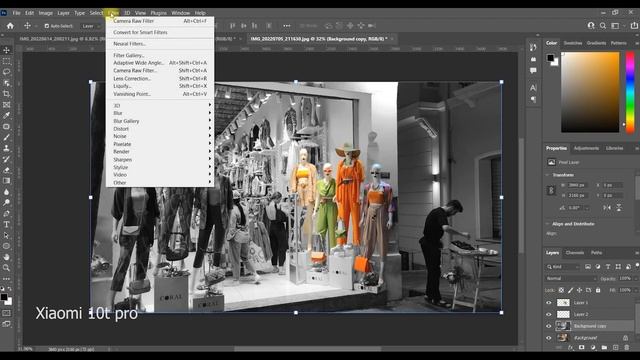640x360 pixels.
Task: Select the Brush tool
Action: 7,138
